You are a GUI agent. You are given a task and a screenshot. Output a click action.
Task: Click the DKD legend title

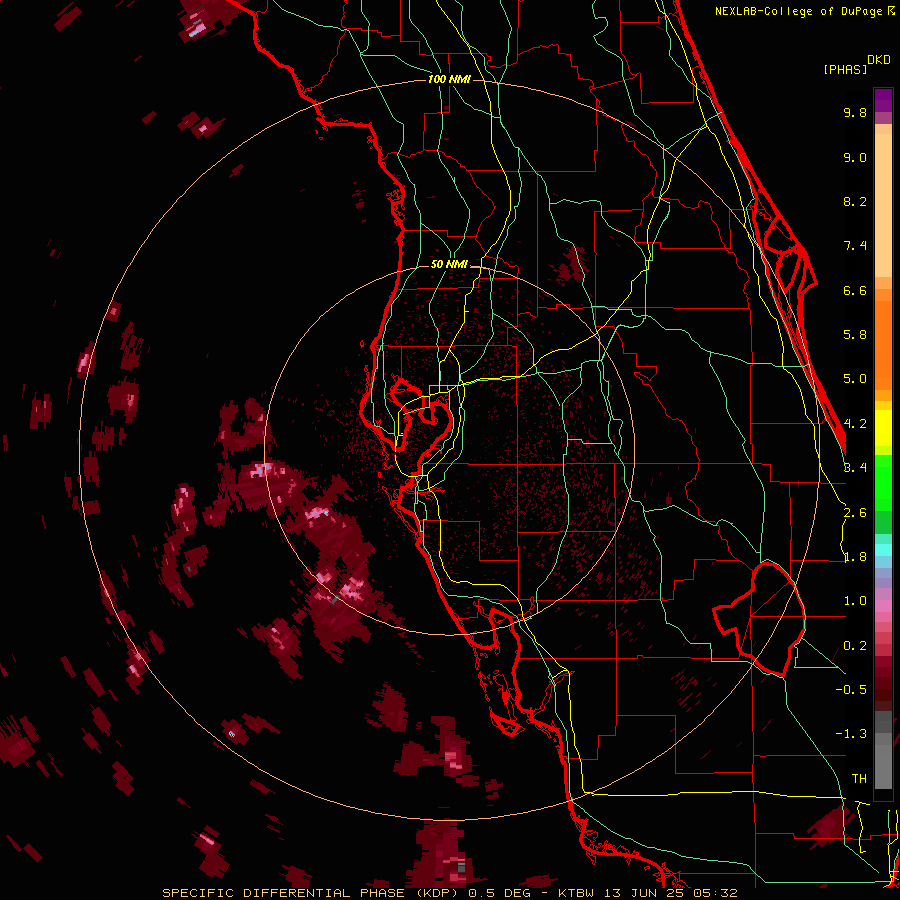[x=879, y=60]
